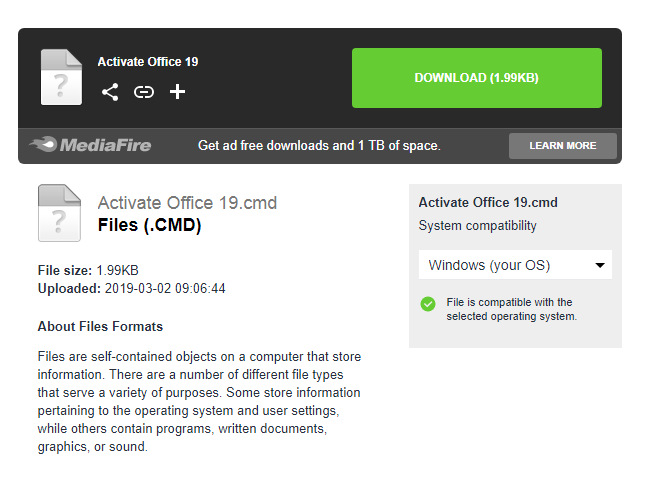Click the sidebar Activate Office 19.cmd title
Viewport: 650px width, 496px height.
click(x=488, y=203)
